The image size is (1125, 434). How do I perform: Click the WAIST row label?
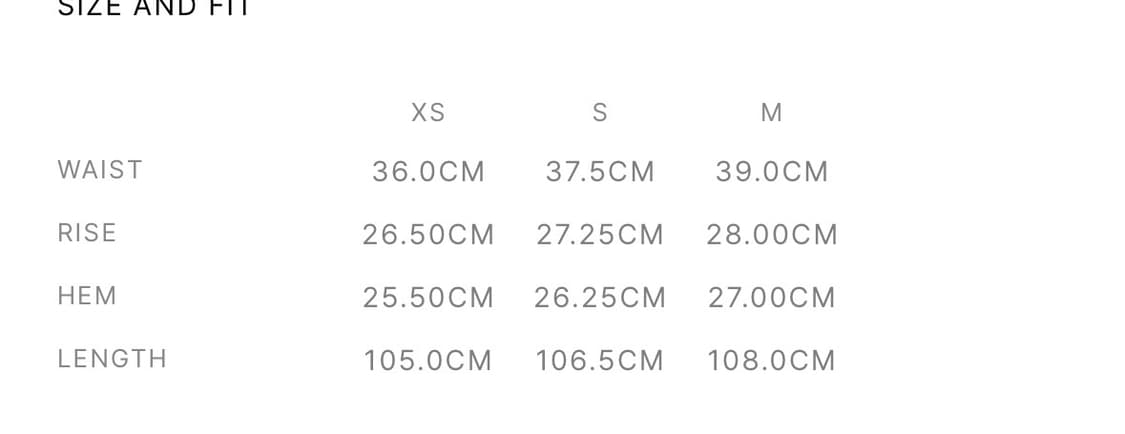[x=100, y=170]
